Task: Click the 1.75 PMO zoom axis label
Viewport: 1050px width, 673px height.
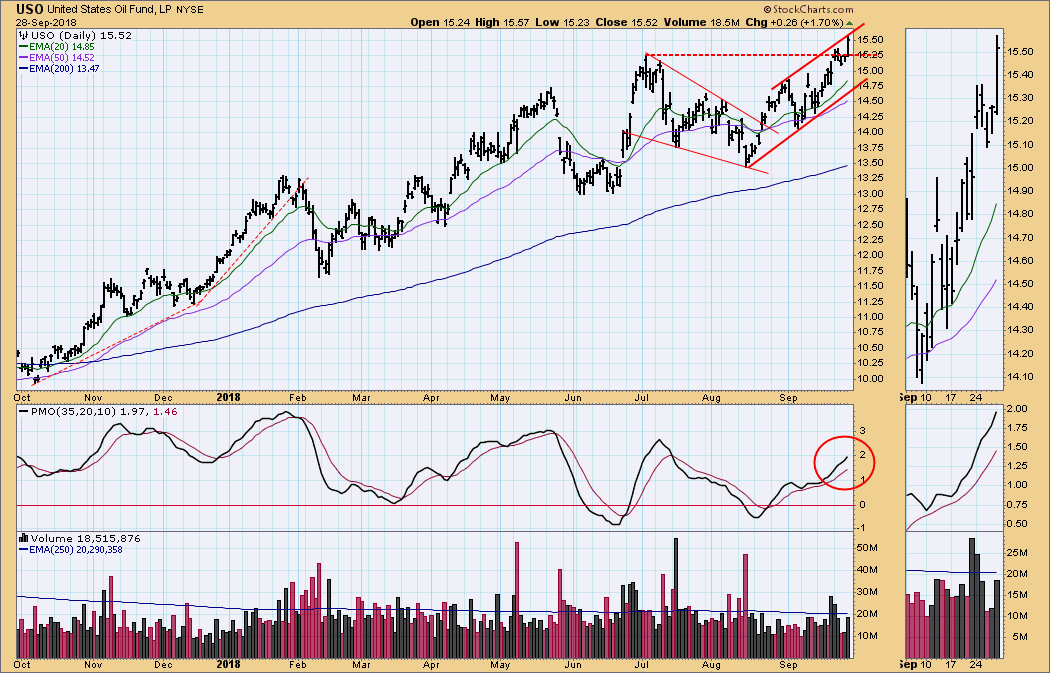Action: click(x=1018, y=428)
